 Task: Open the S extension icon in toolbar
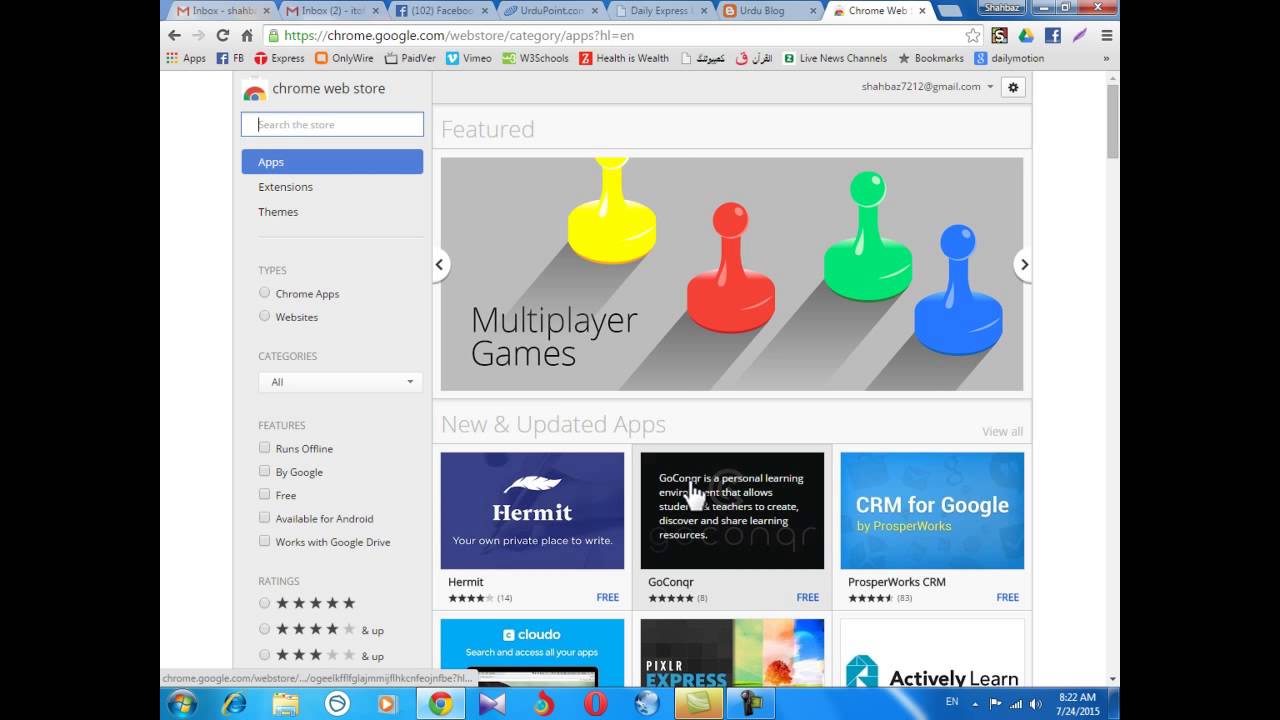click(x=999, y=35)
